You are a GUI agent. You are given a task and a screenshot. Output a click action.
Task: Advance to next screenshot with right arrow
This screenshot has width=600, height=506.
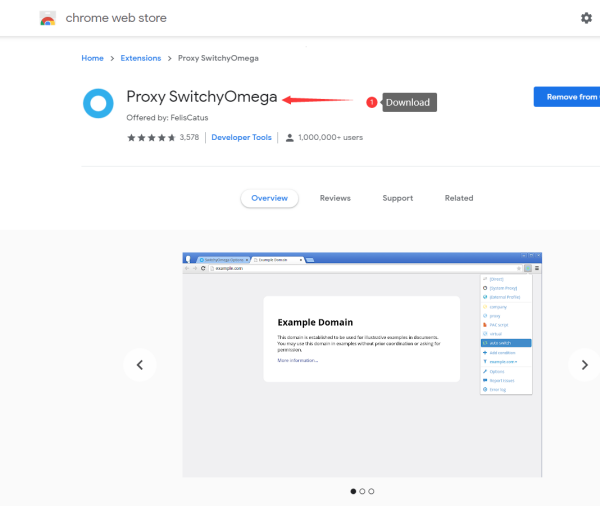584,365
